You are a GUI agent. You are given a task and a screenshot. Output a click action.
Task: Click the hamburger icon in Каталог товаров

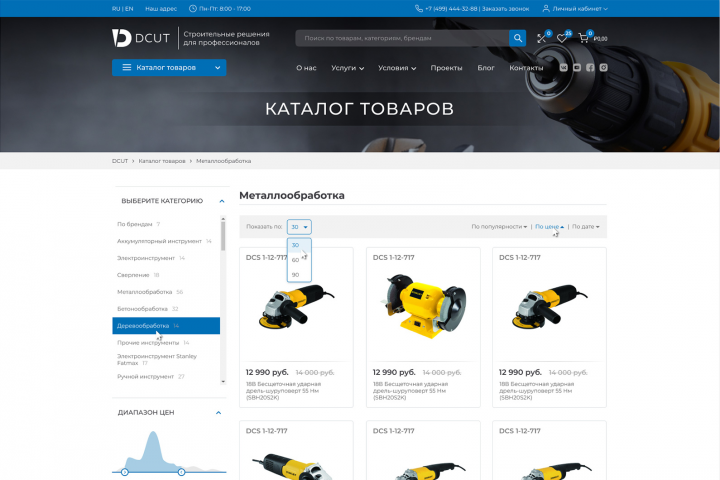127,68
